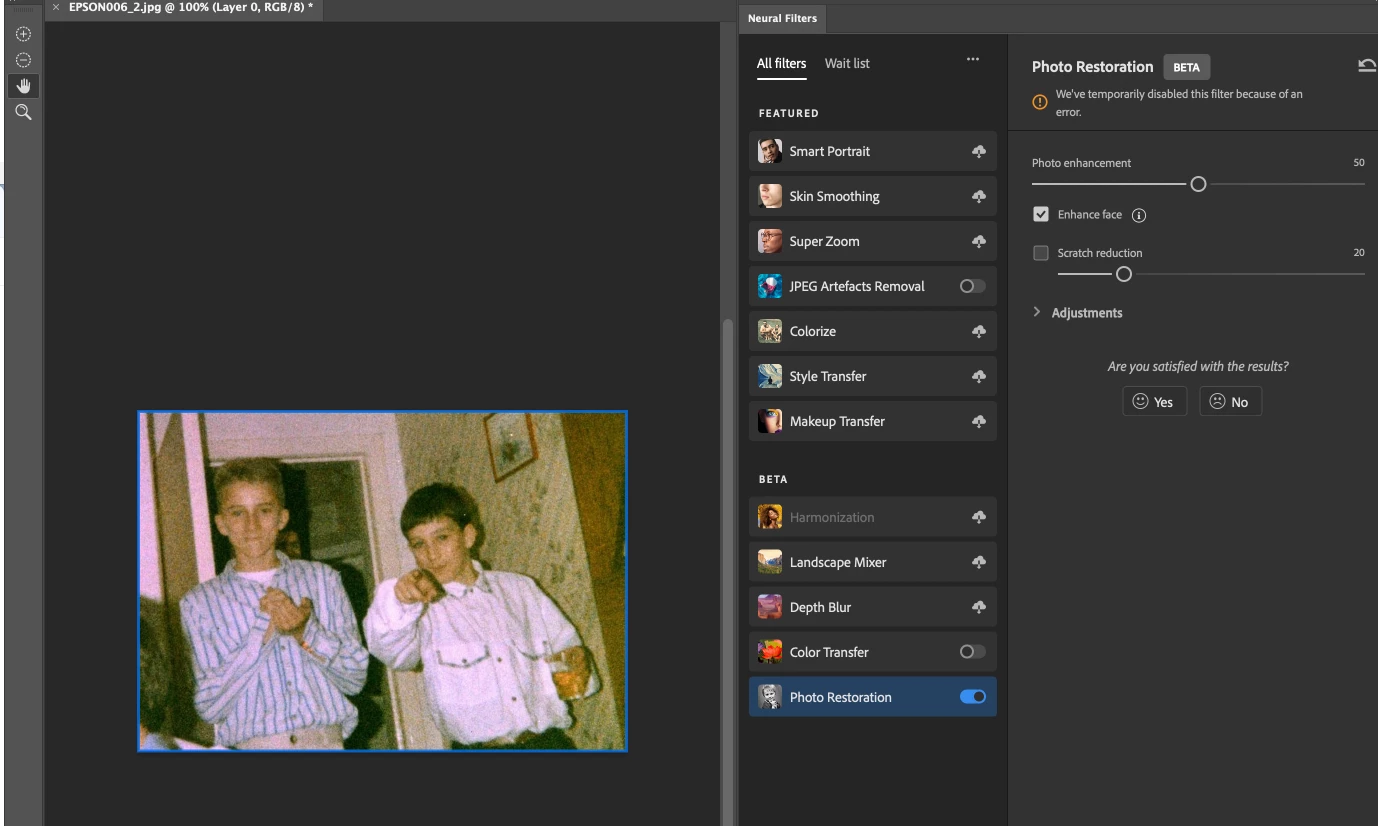This screenshot has width=1378, height=826.
Task: Click the JPEG Artefacts Removal thumbnail icon
Action: point(770,286)
